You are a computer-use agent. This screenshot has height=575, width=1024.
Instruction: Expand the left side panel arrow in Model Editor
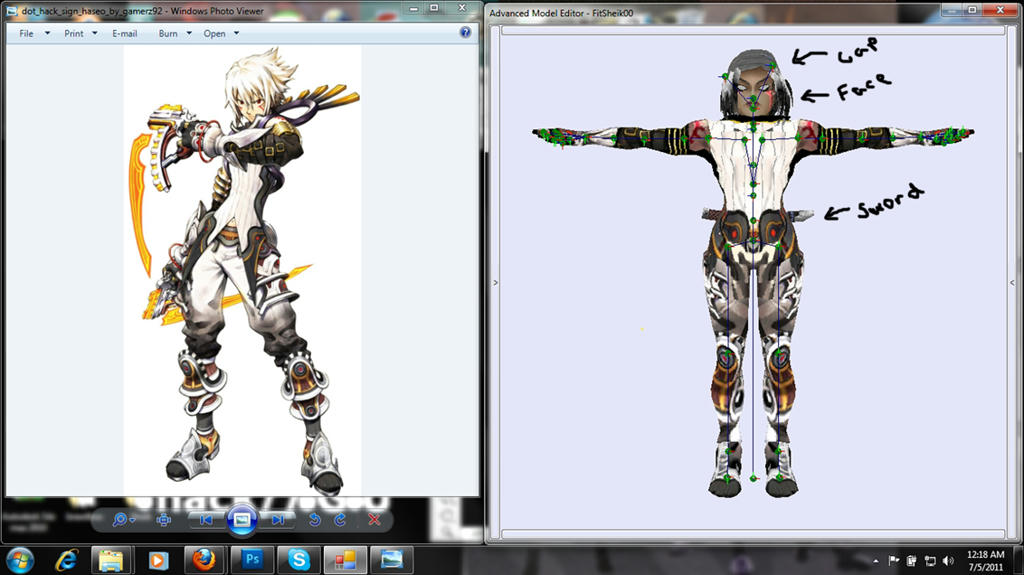[495, 283]
